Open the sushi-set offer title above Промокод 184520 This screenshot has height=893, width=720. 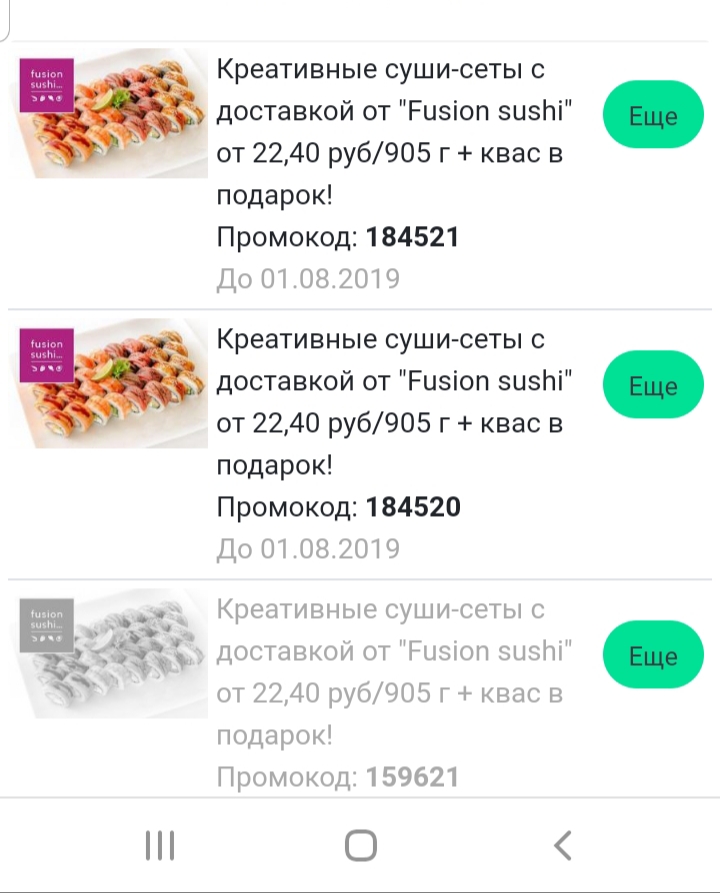pyautogui.click(x=394, y=403)
